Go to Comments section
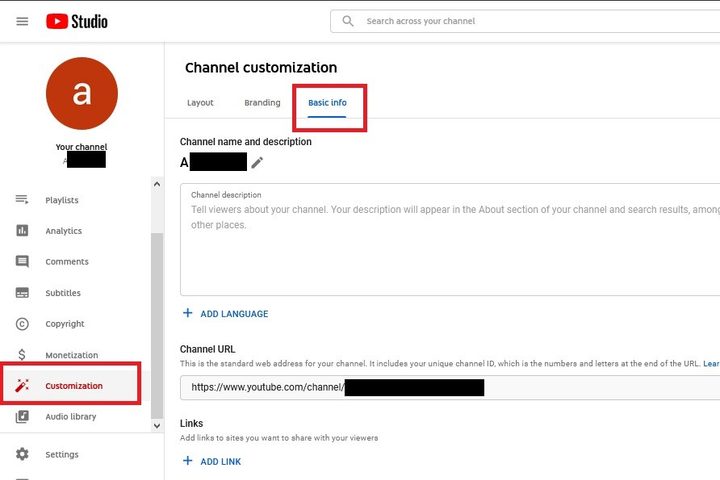 (67, 262)
